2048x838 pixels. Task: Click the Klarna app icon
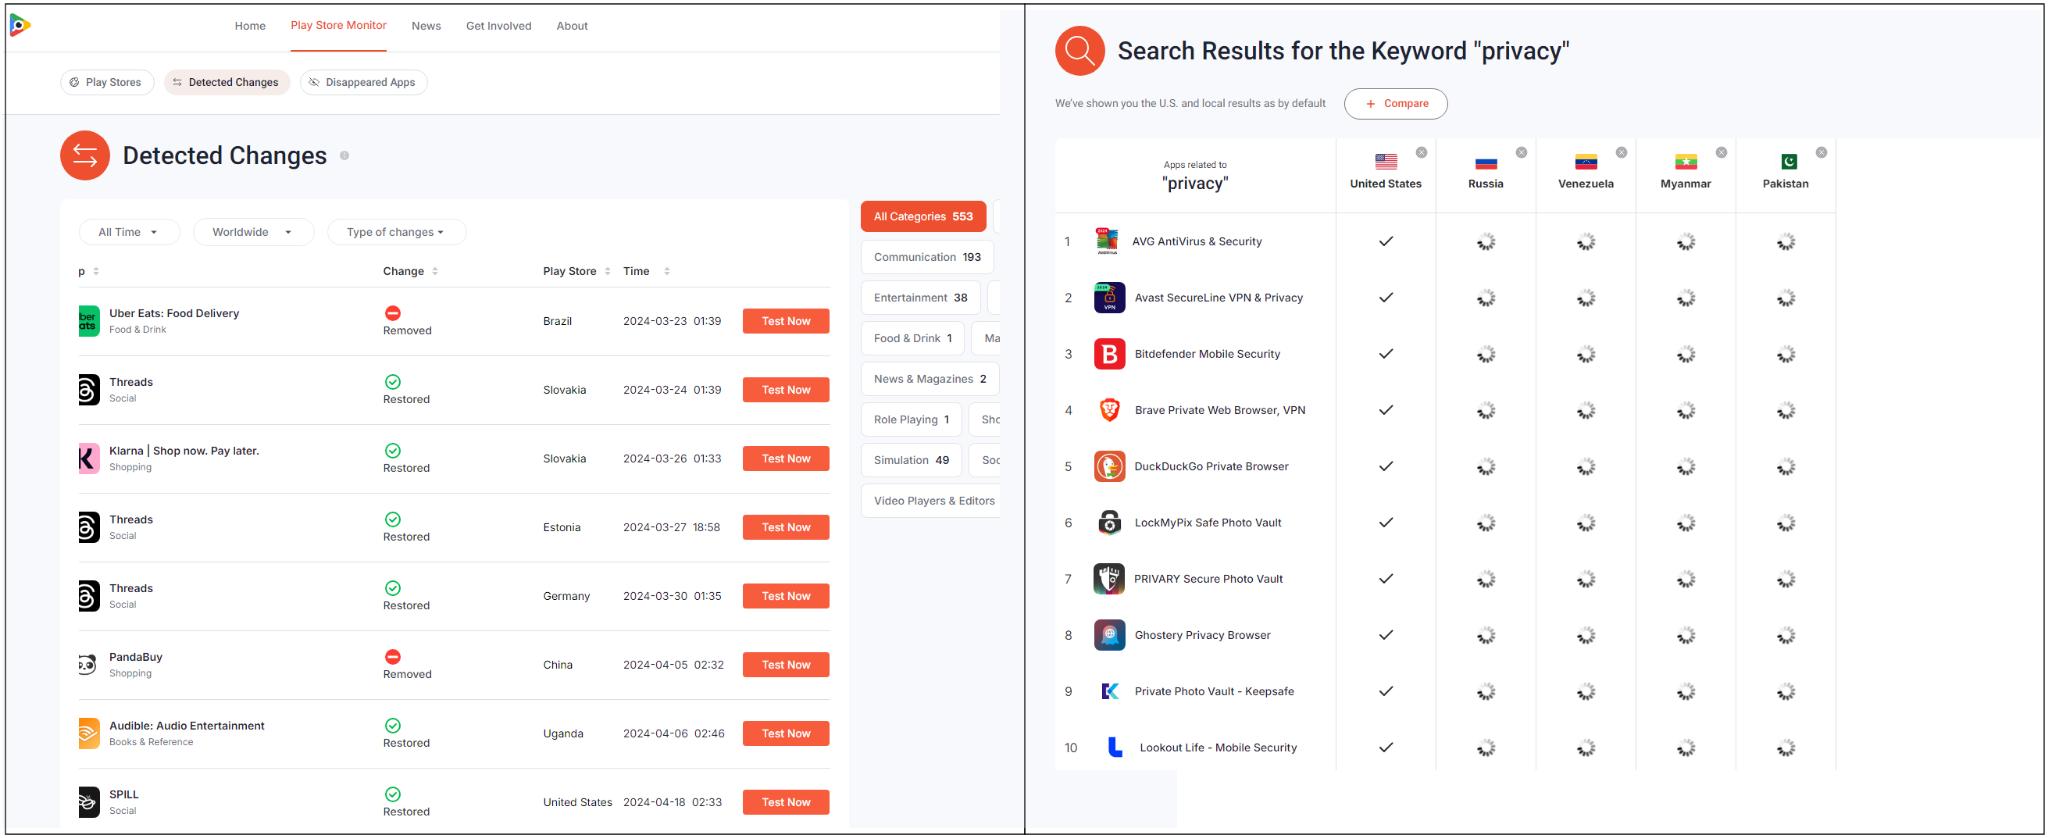[x=89, y=458]
